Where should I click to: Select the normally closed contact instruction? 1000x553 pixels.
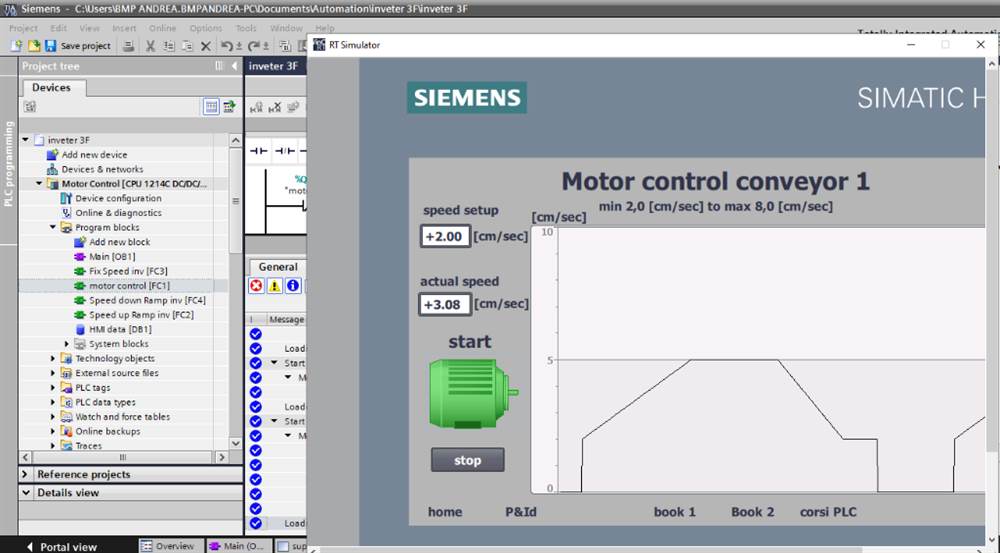(284, 151)
